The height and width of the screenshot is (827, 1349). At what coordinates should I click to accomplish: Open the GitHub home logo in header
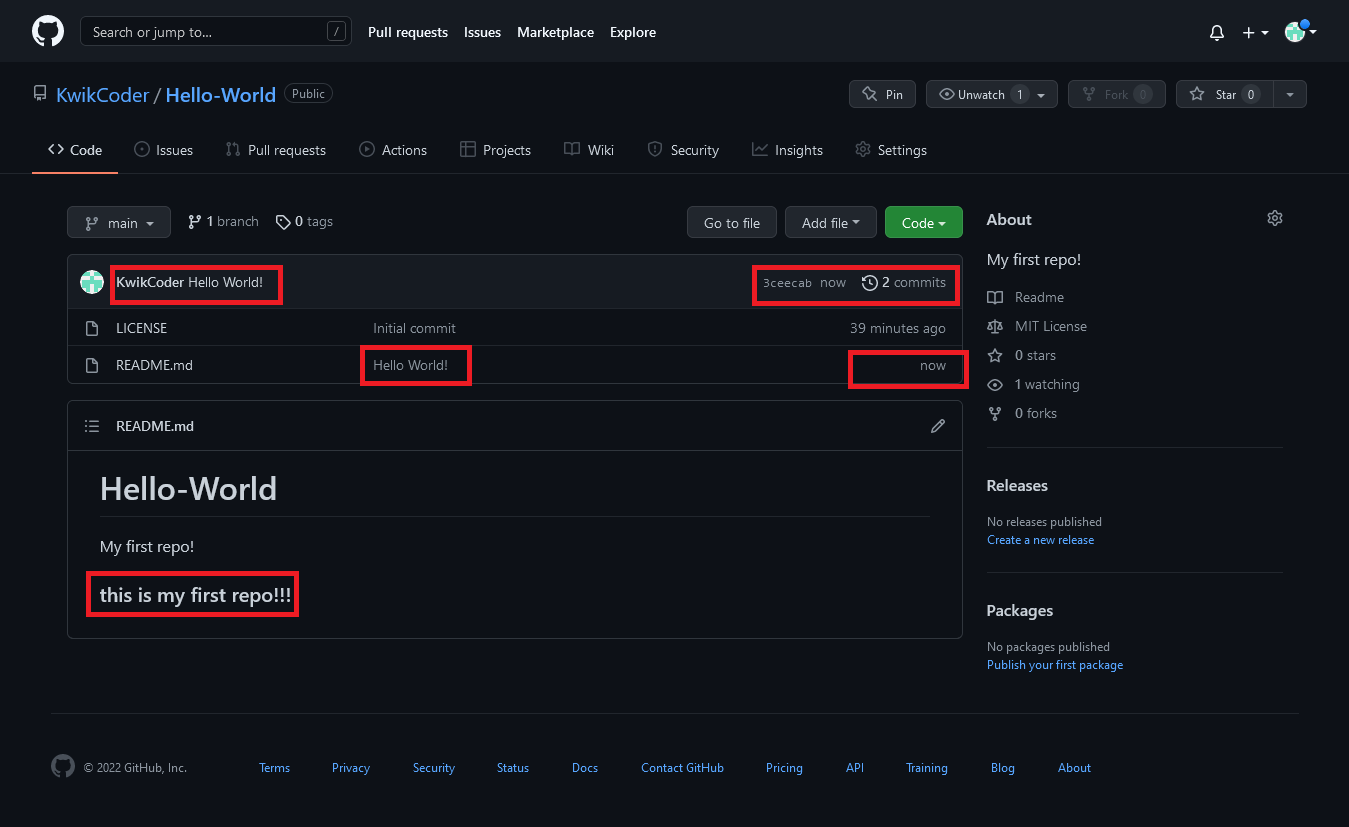[x=48, y=32]
